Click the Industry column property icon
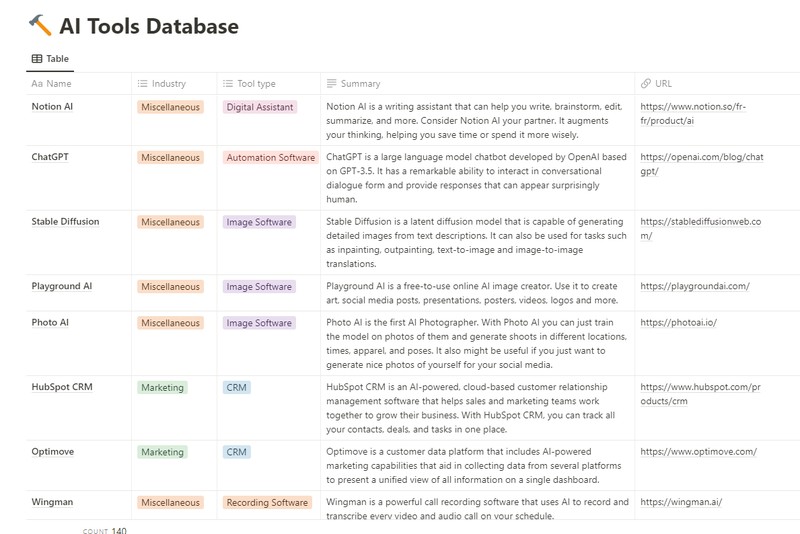Screen dimensions: 800x534 142,84
